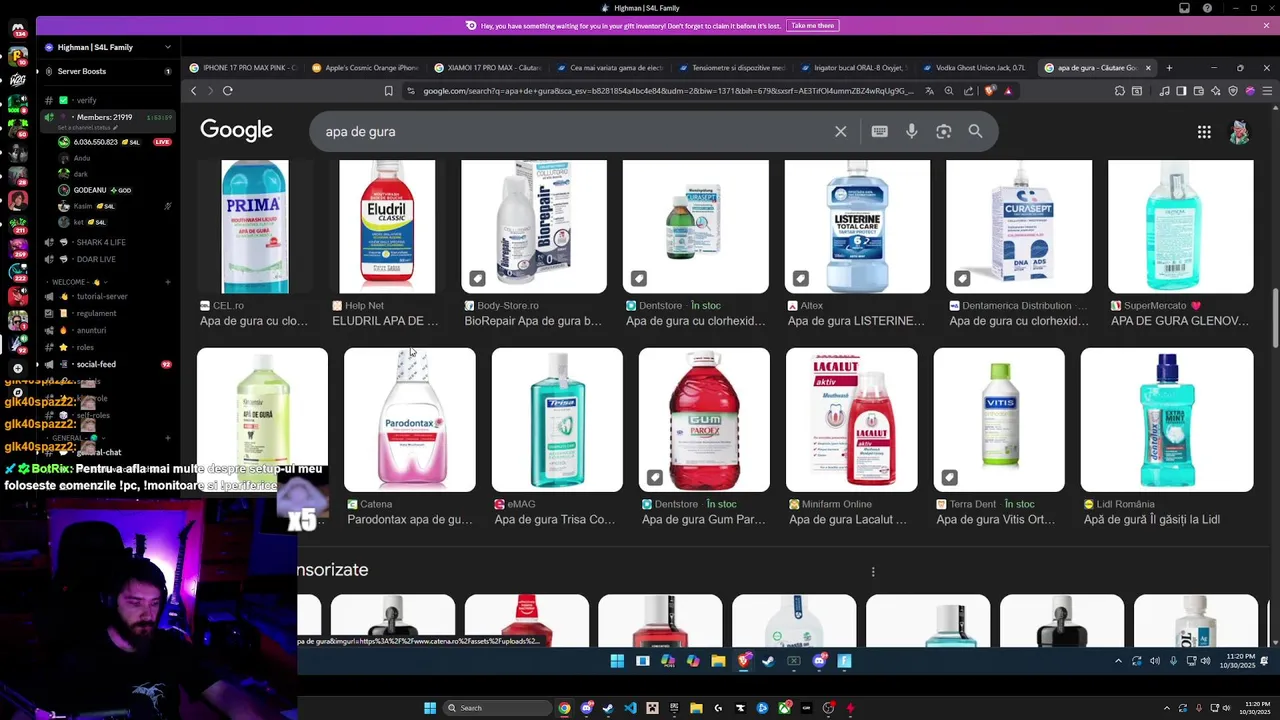This screenshot has height=720, width=1280.
Task: Clear the Google search box text
Action: (x=840, y=131)
